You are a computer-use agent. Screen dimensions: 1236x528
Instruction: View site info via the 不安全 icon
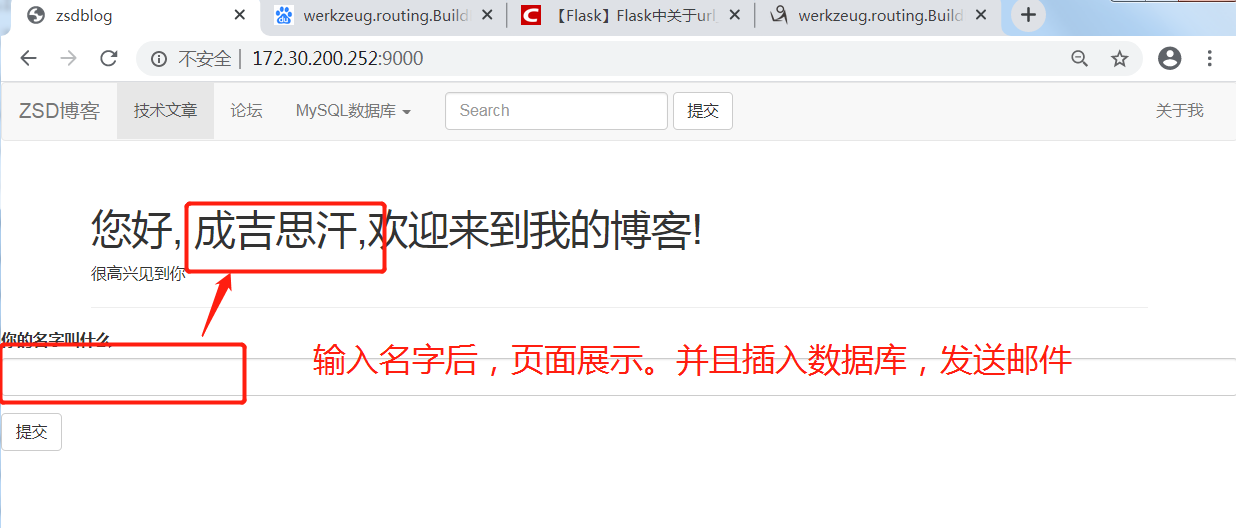(x=158, y=59)
